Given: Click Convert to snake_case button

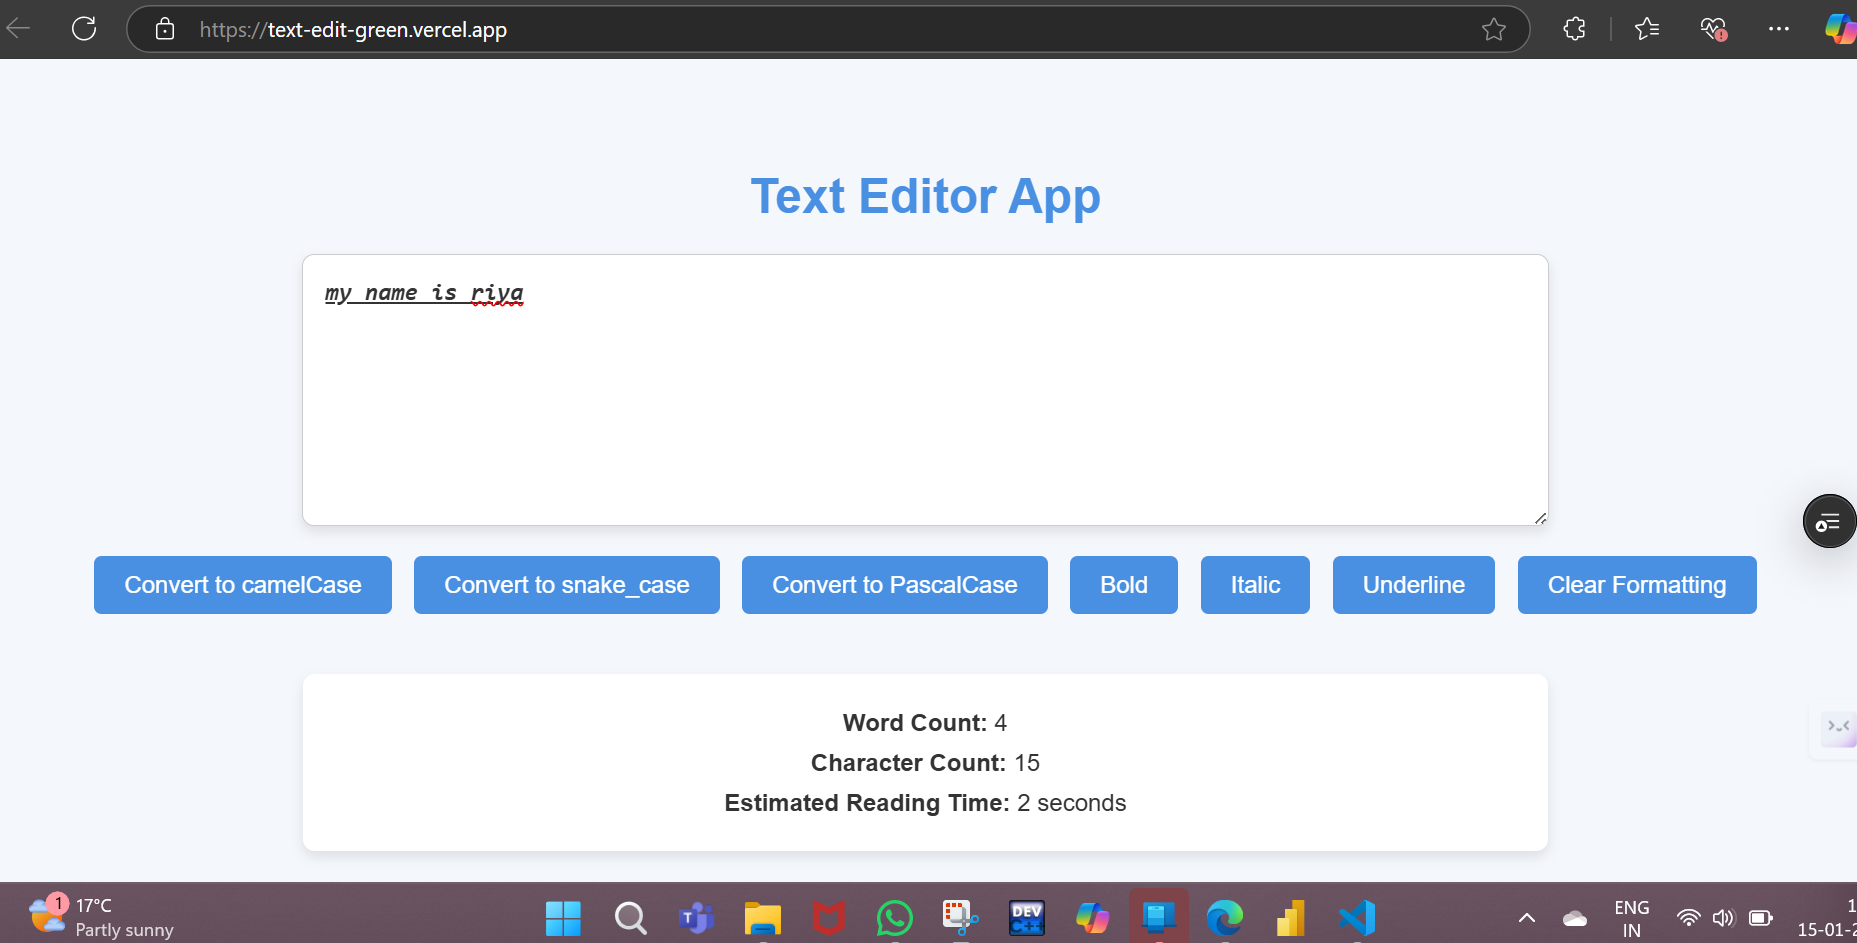Looking at the screenshot, I should 566,585.
